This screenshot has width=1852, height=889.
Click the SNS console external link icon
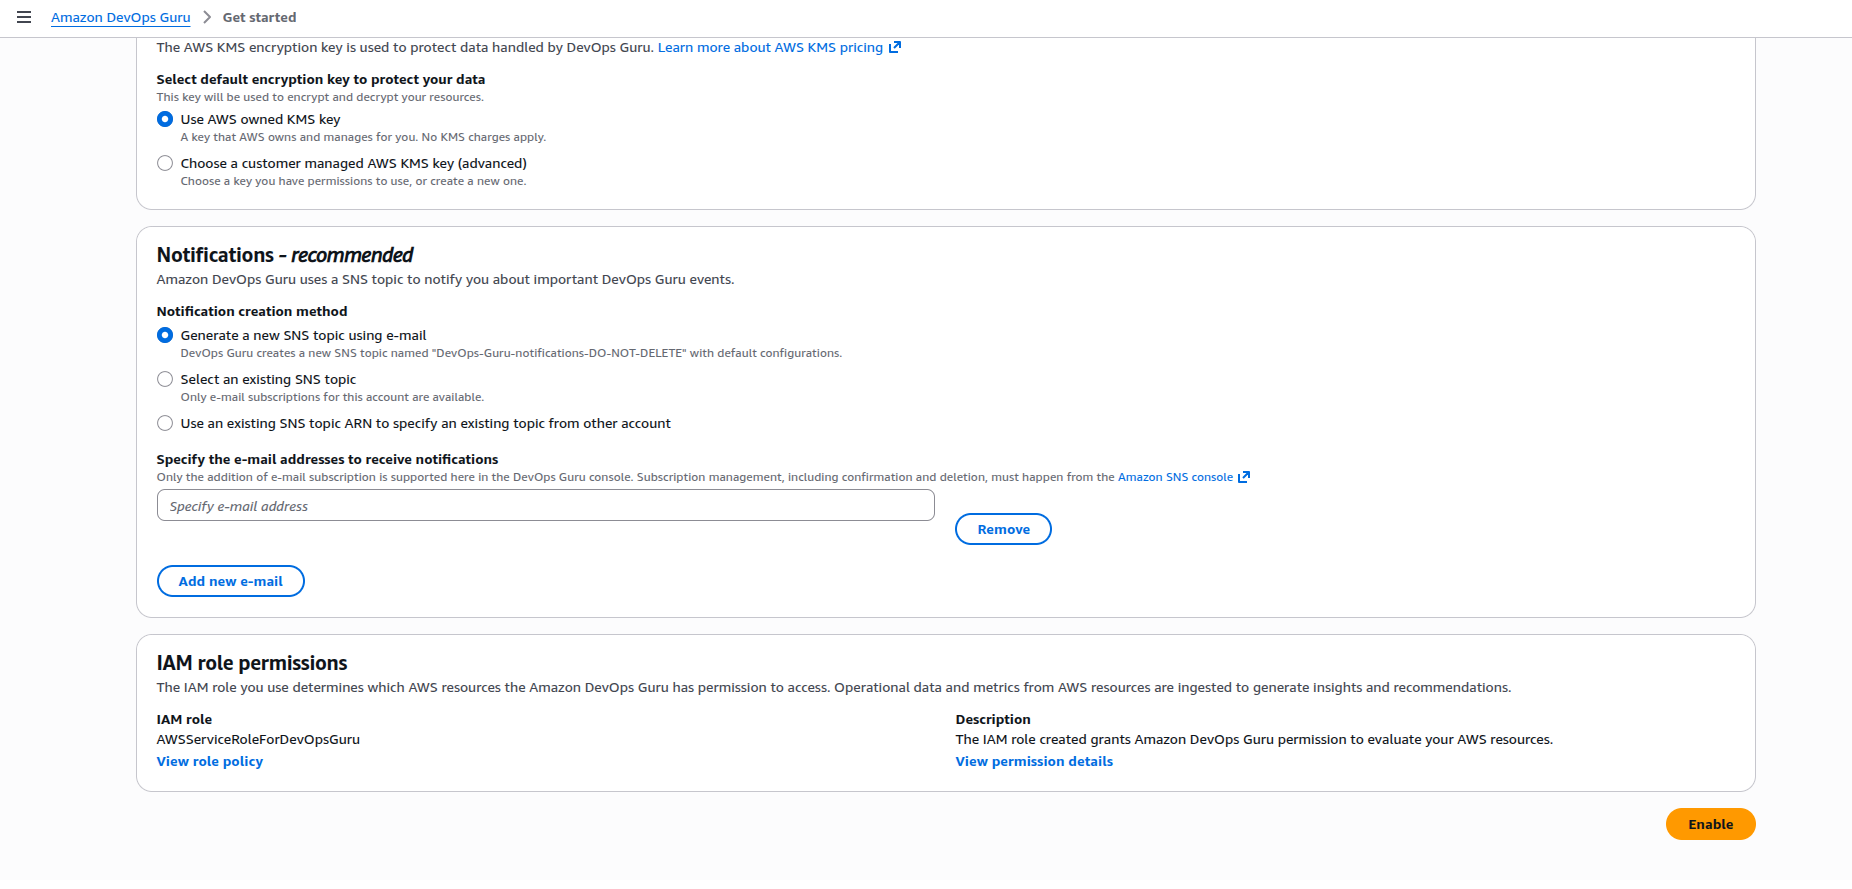[1244, 477]
